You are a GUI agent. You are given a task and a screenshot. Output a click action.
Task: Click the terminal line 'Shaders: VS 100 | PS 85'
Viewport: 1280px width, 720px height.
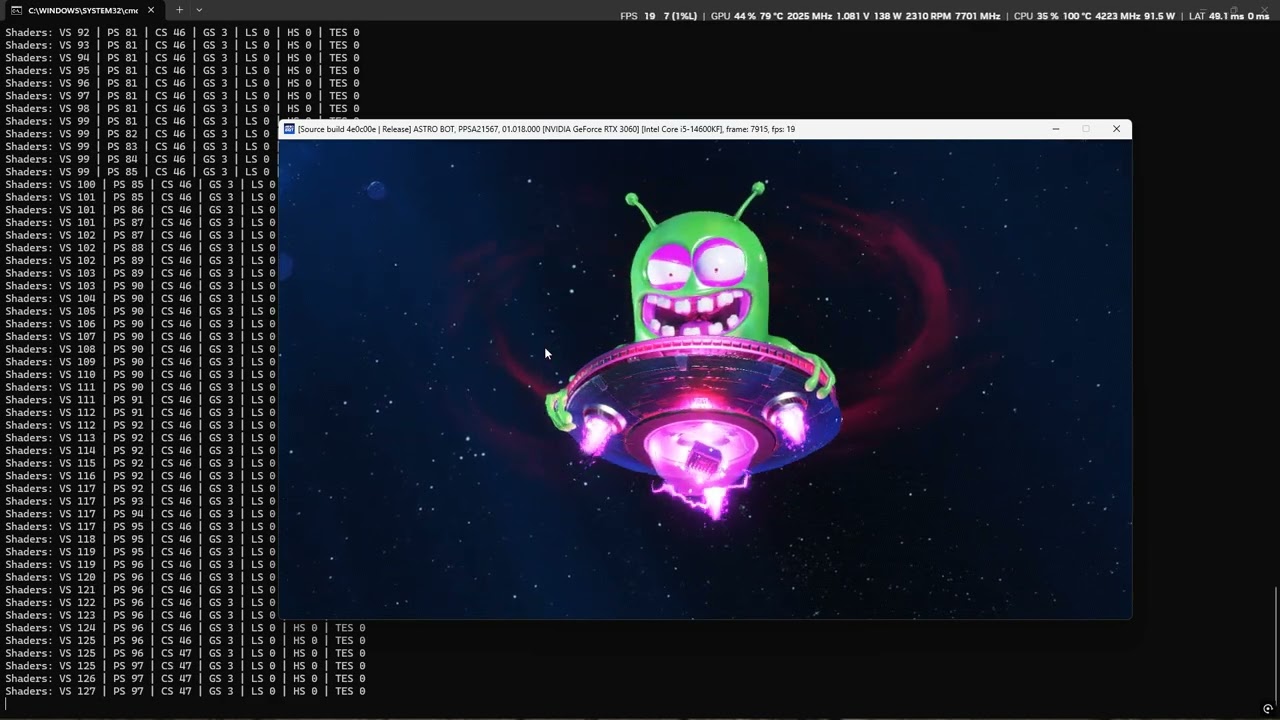140,184
